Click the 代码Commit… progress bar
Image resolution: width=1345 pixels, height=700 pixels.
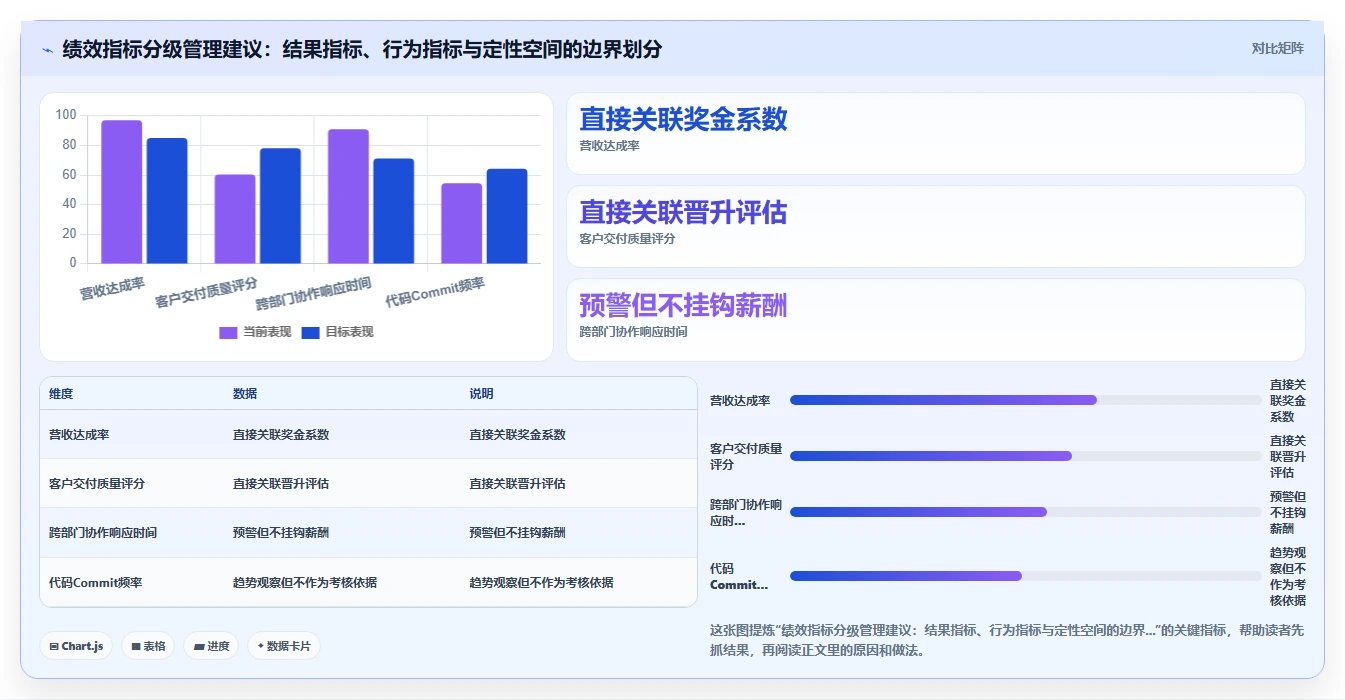pos(1025,576)
